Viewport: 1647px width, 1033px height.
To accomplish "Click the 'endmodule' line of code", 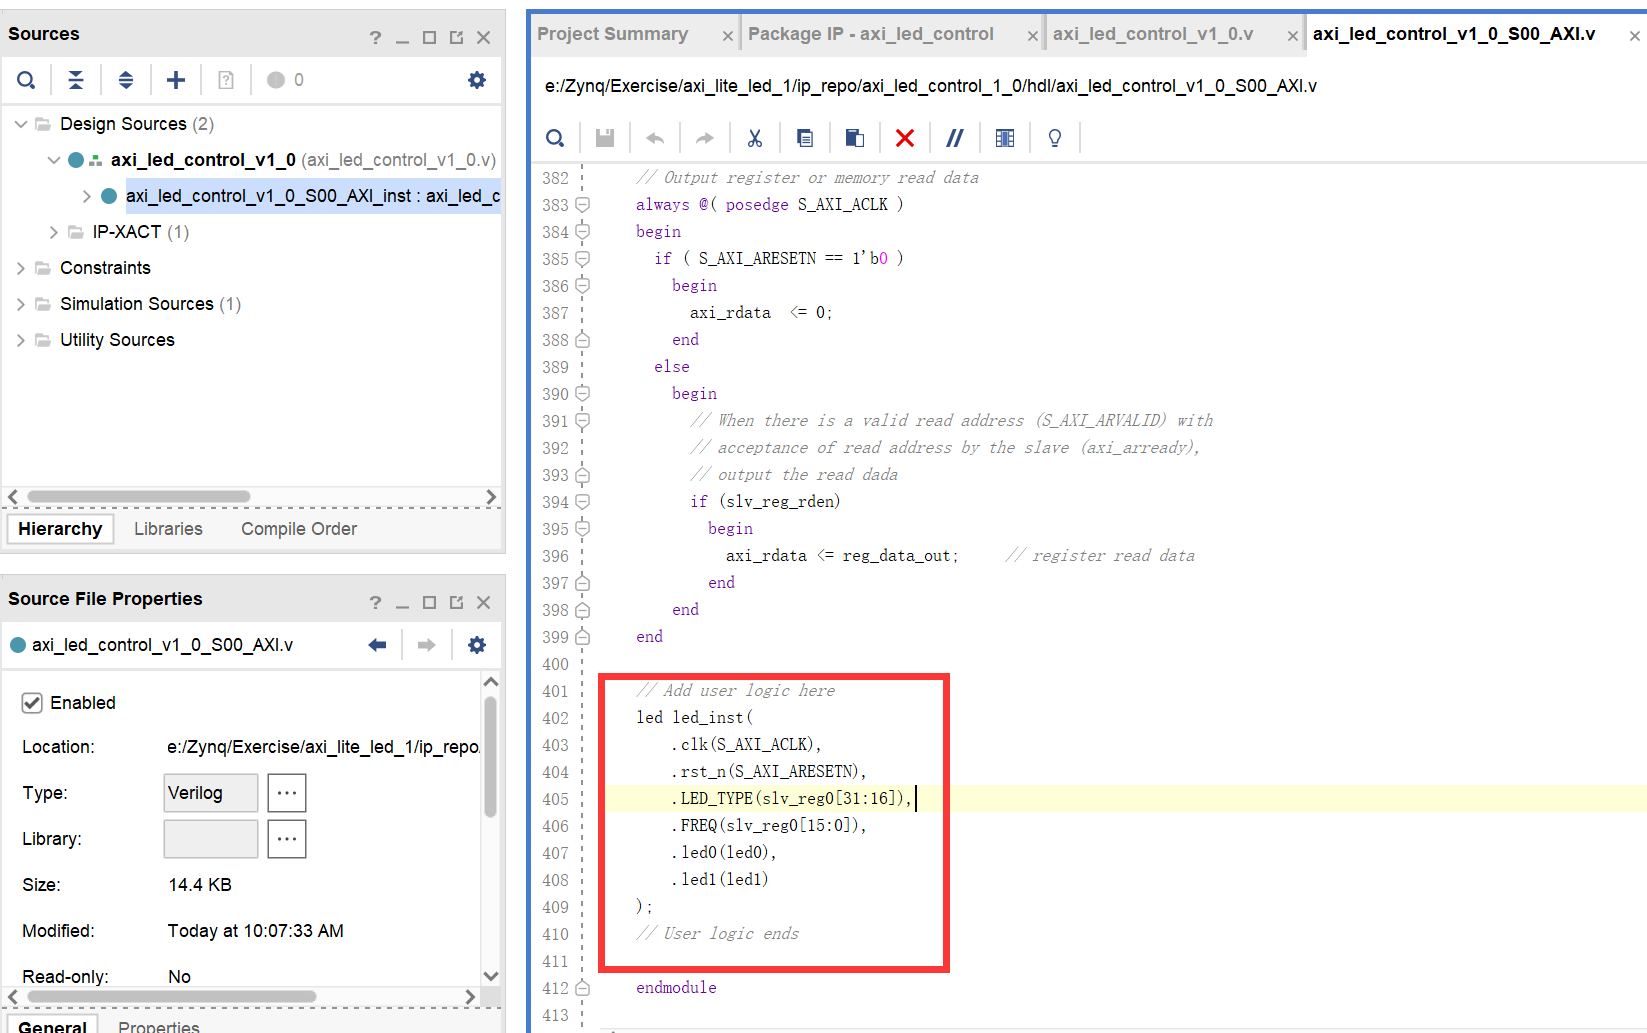I will 676,988.
